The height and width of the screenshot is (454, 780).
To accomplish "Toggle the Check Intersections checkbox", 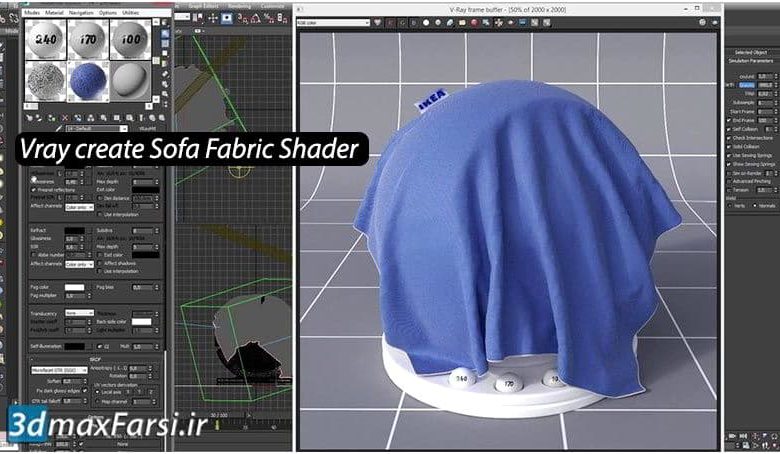I will click(729, 138).
